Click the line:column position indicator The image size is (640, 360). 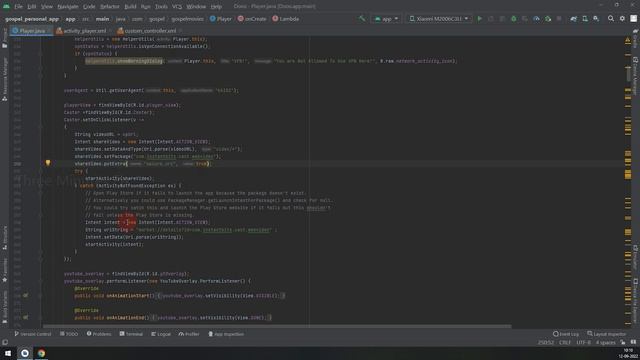pos(546,342)
